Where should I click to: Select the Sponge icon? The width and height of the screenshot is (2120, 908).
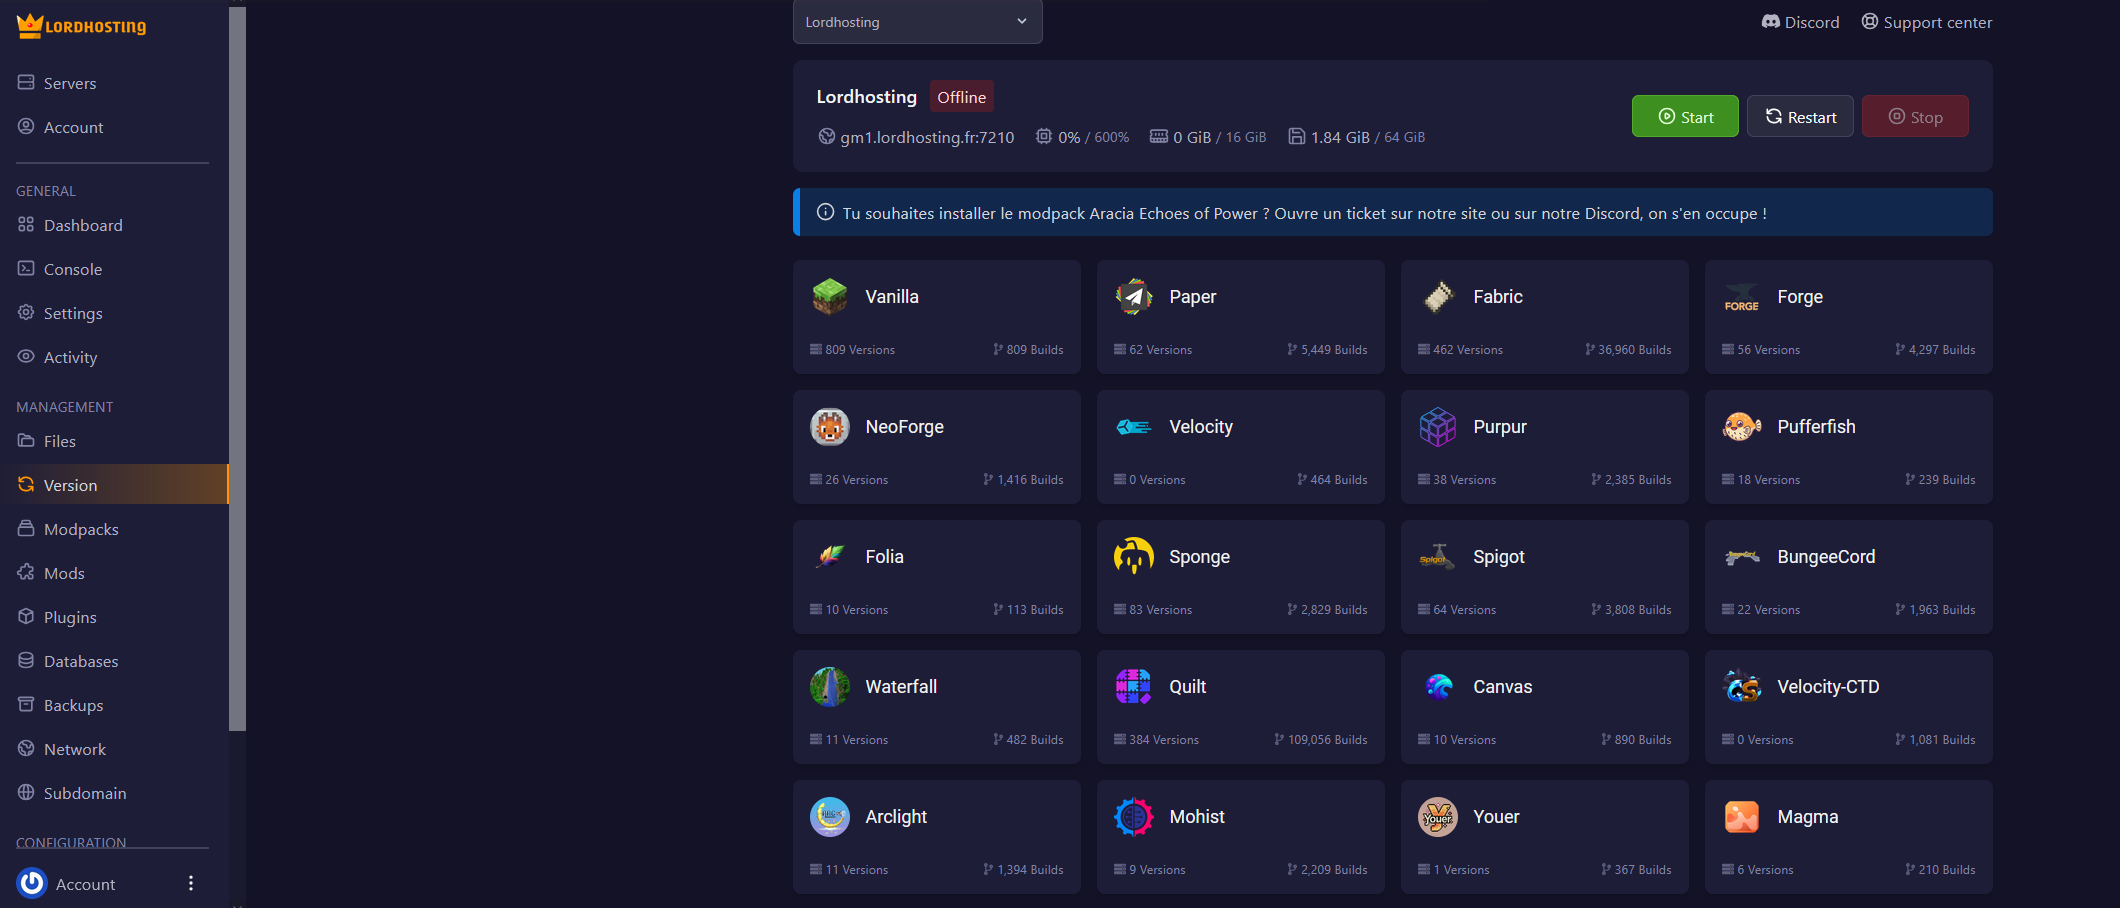[1133, 556]
